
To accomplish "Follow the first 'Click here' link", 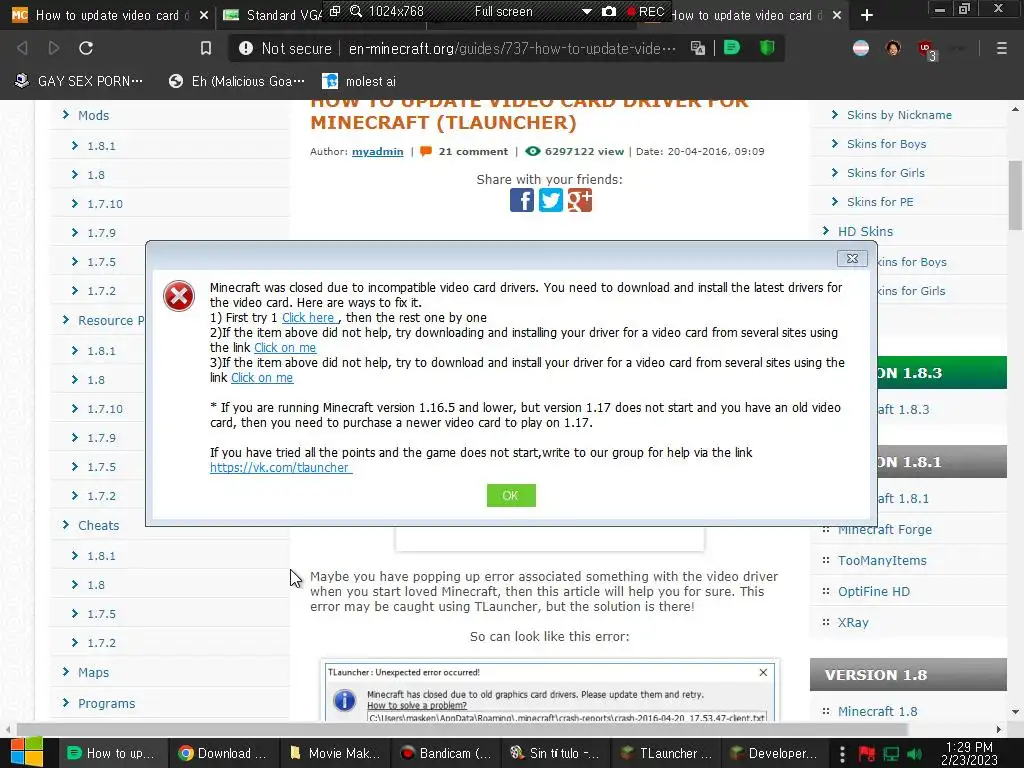I will [x=310, y=317].
